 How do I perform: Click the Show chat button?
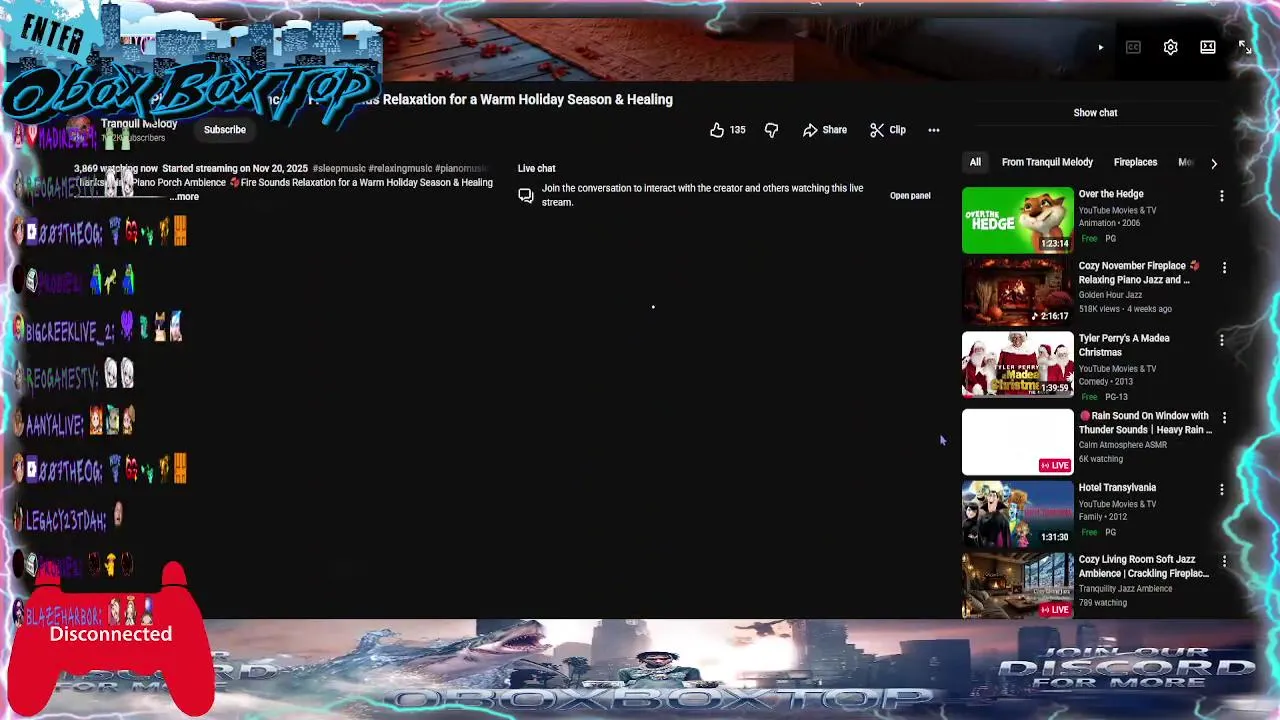(x=1095, y=113)
